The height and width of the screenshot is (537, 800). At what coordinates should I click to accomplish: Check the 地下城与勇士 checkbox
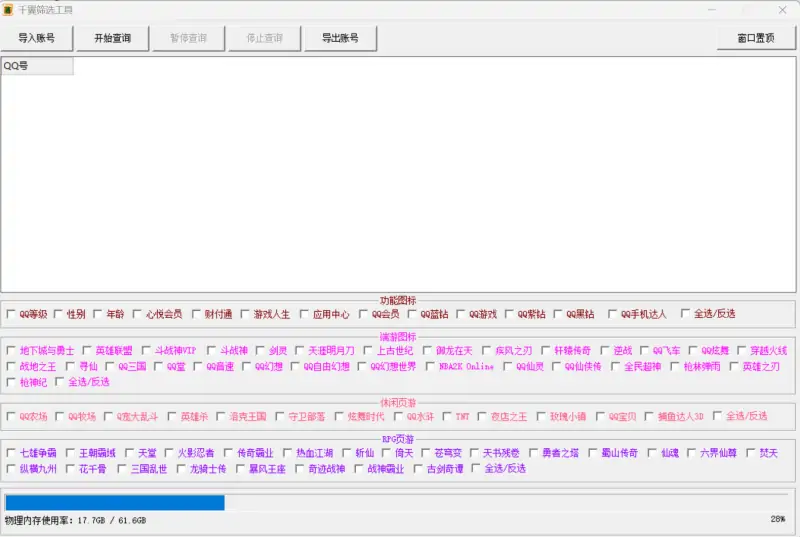pyautogui.click(x=11, y=350)
